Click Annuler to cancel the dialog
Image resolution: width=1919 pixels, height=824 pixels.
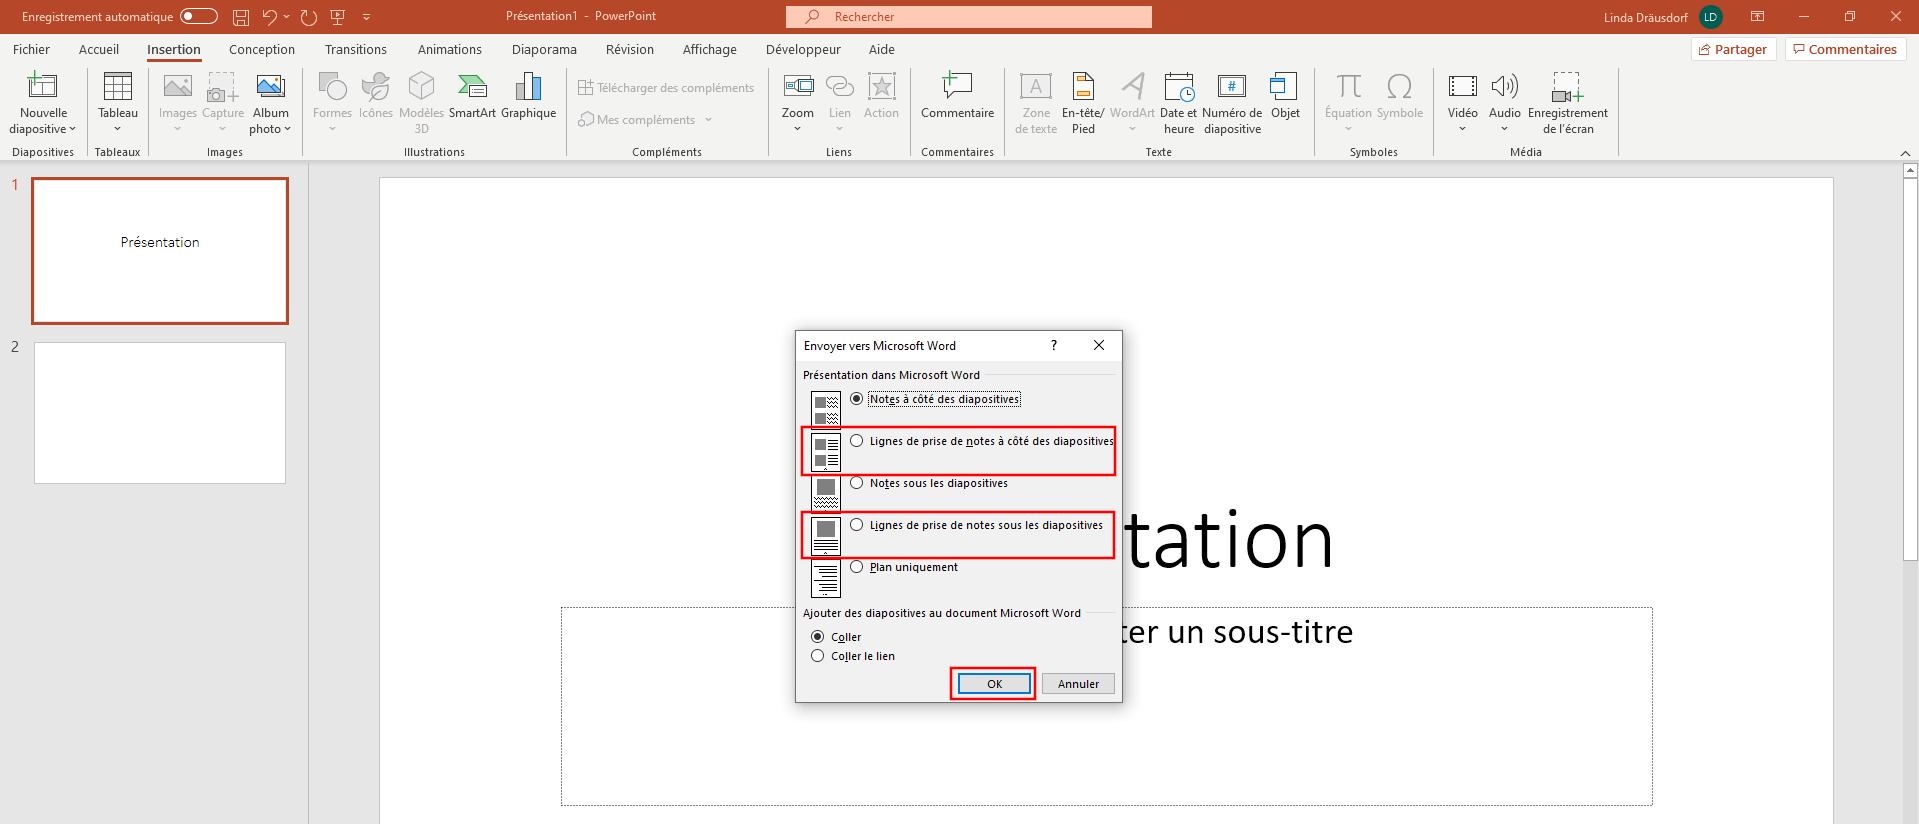1078,684
